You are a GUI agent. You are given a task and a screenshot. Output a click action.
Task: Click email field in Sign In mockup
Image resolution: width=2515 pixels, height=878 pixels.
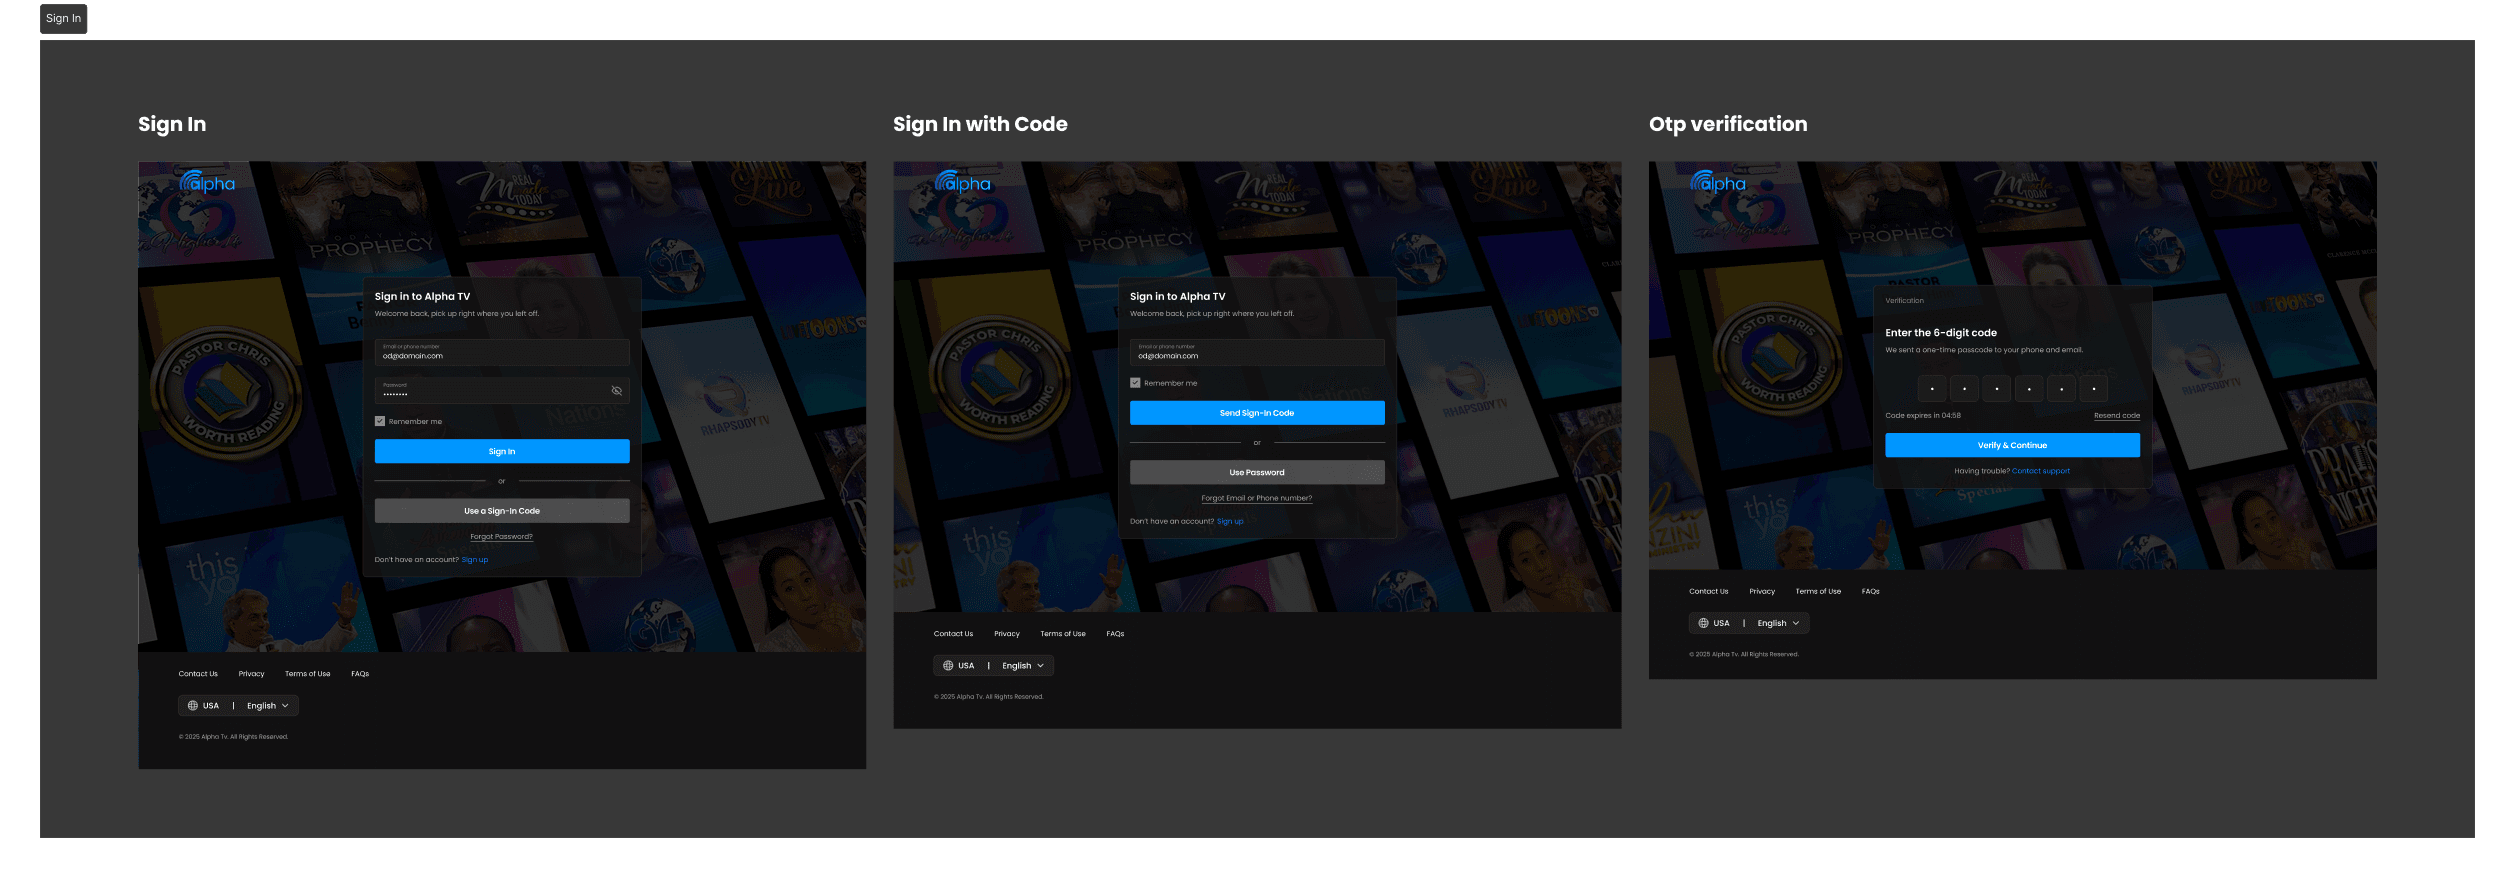click(x=502, y=352)
